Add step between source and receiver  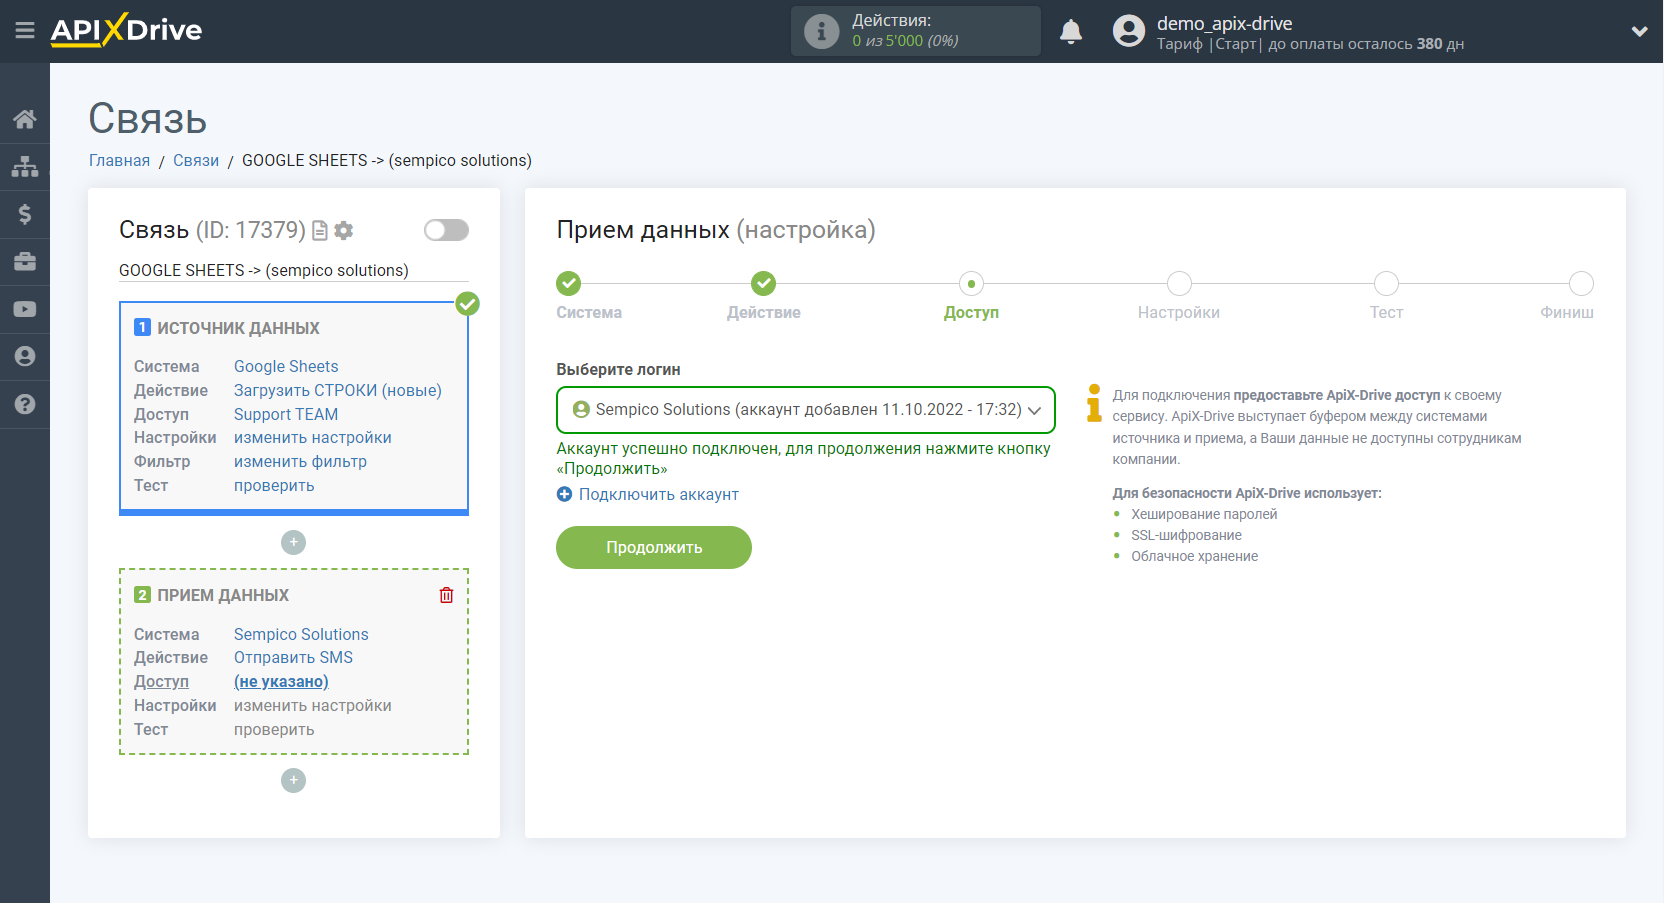(x=293, y=542)
